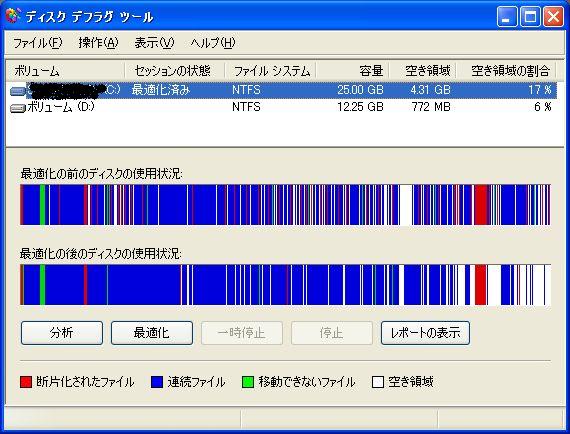Open the ヘルプ(H) menu
Viewport: 570px width, 434px height.
coord(213,43)
